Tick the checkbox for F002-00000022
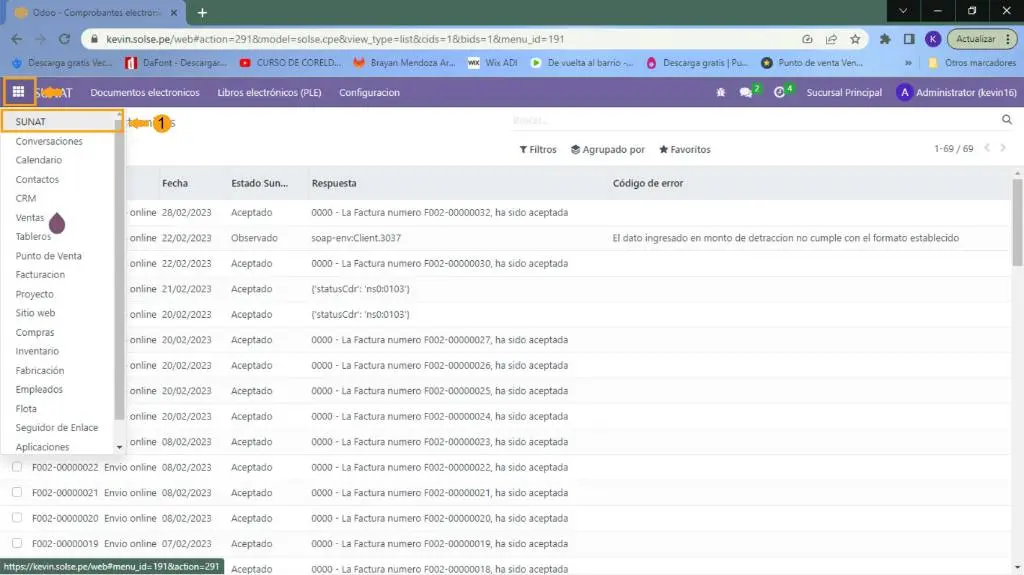Screen dimensions: 1024x575 click(x=17, y=467)
